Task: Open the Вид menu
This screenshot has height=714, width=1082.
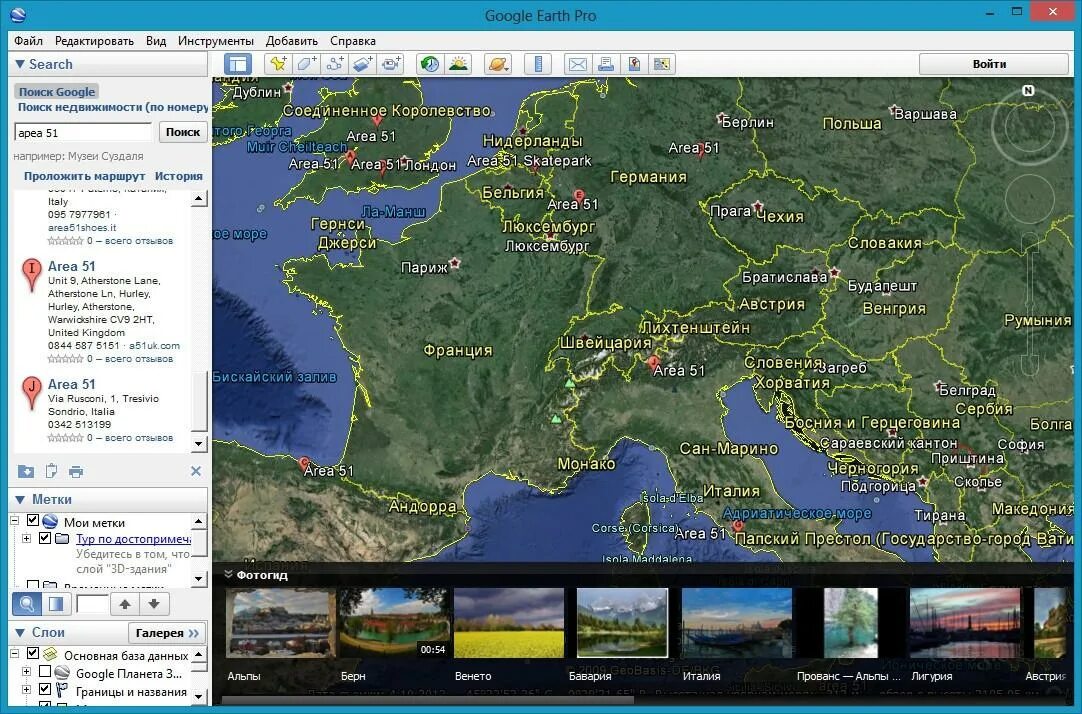Action: tap(156, 41)
